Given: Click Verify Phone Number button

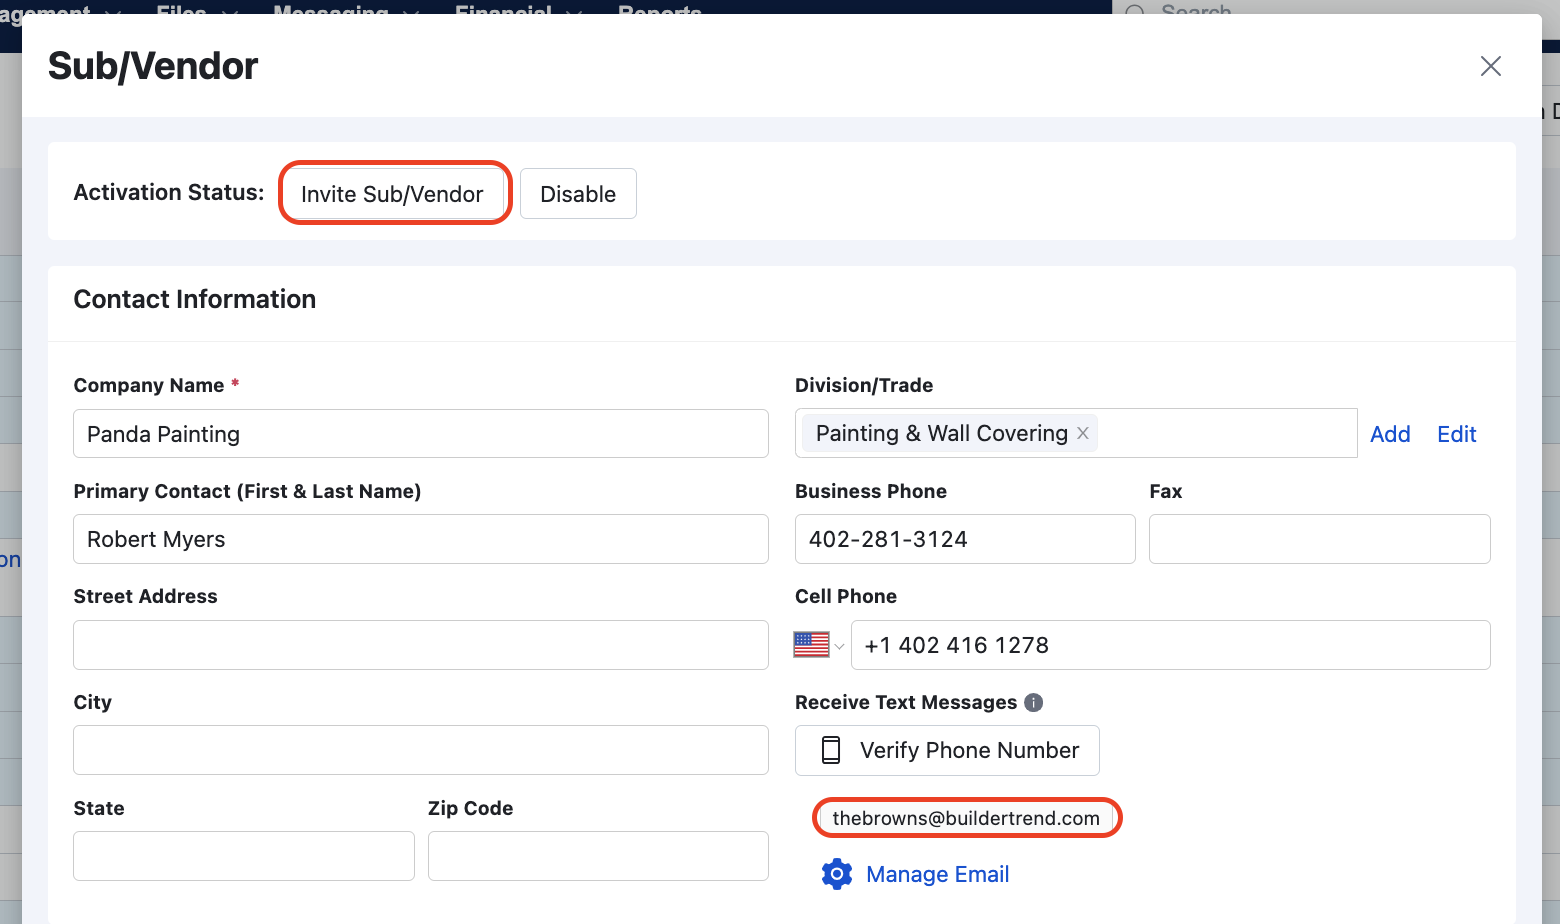Looking at the screenshot, I should tap(947, 750).
